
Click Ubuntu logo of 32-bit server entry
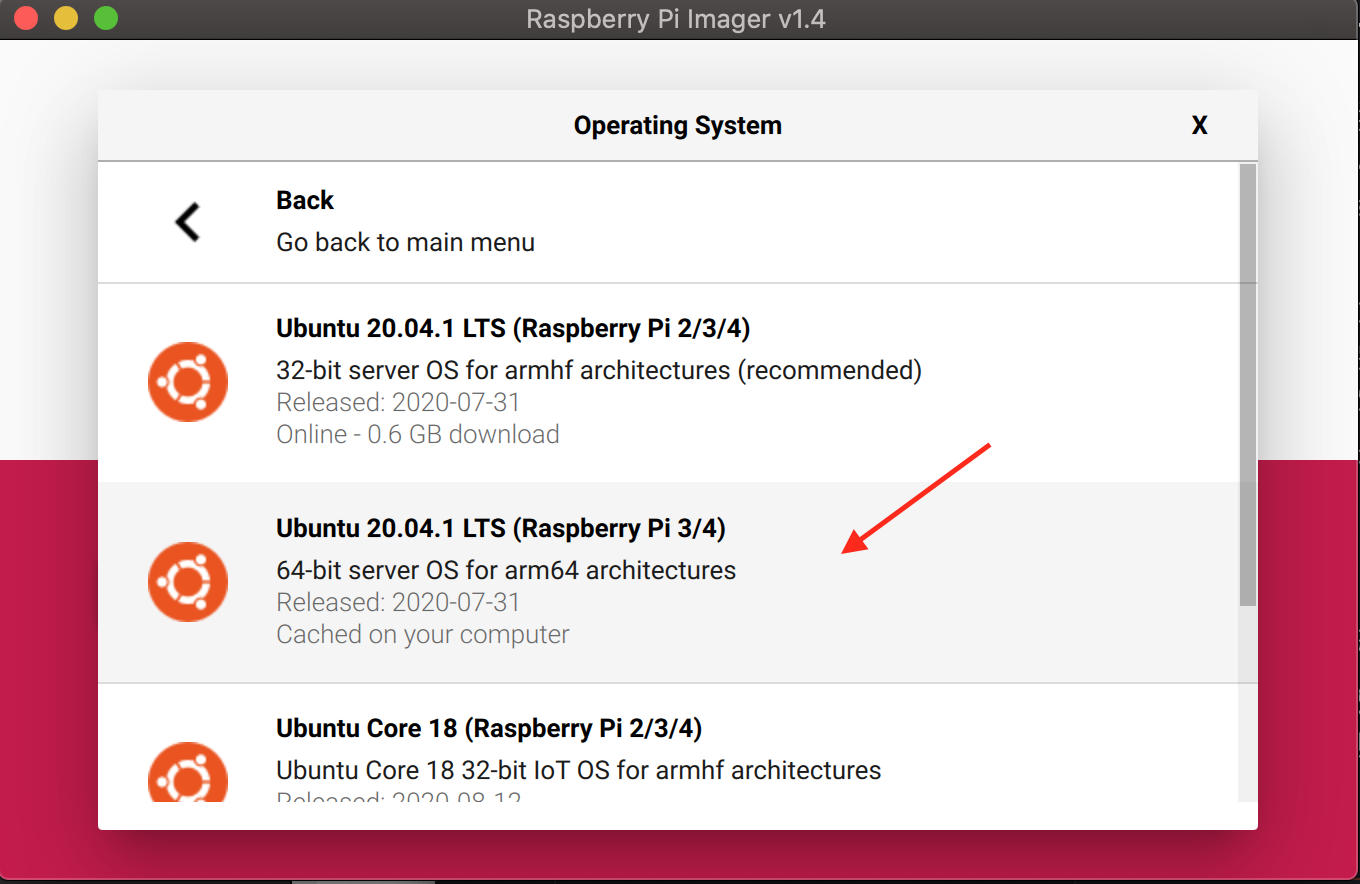pos(188,382)
